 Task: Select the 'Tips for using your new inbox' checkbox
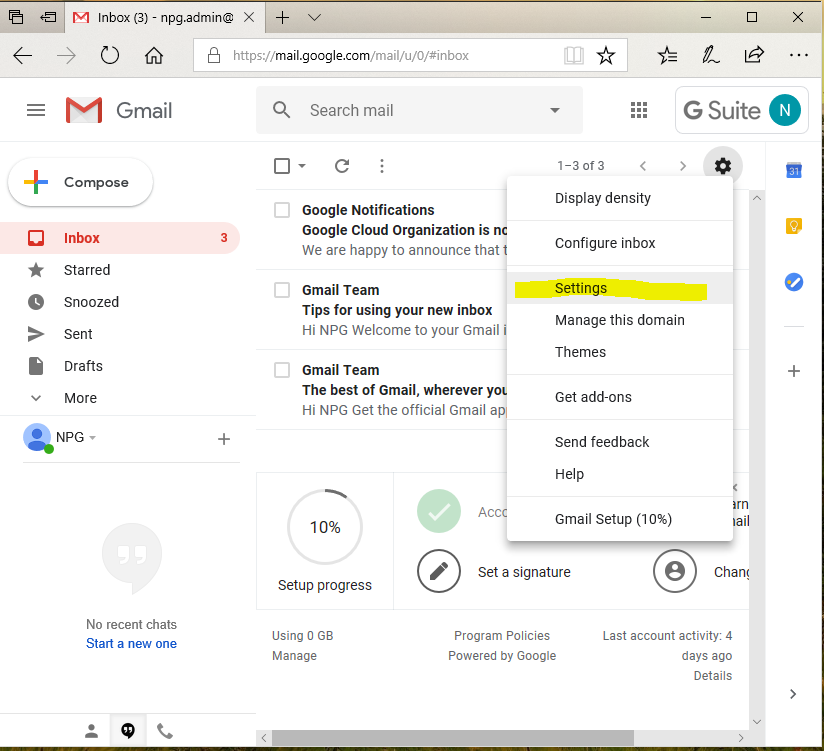tap(282, 290)
